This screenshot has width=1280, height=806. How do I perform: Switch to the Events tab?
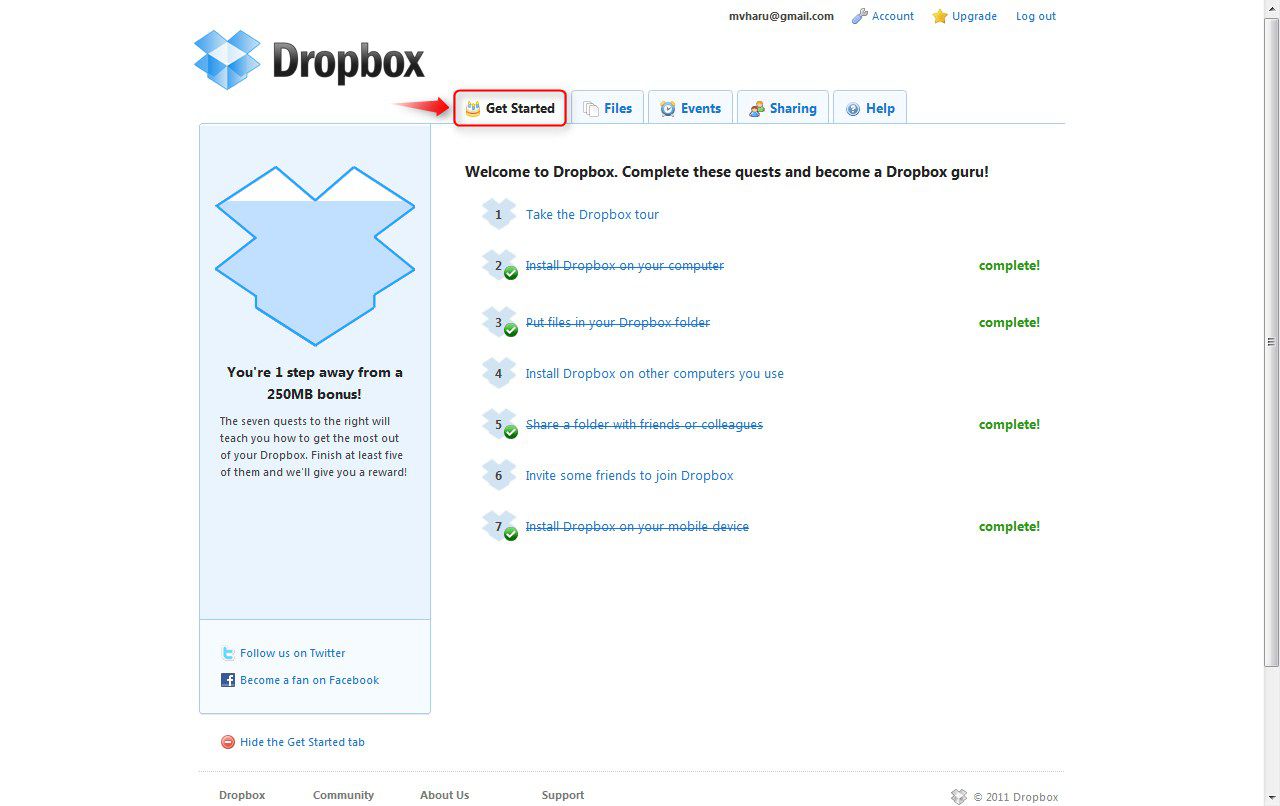691,108
